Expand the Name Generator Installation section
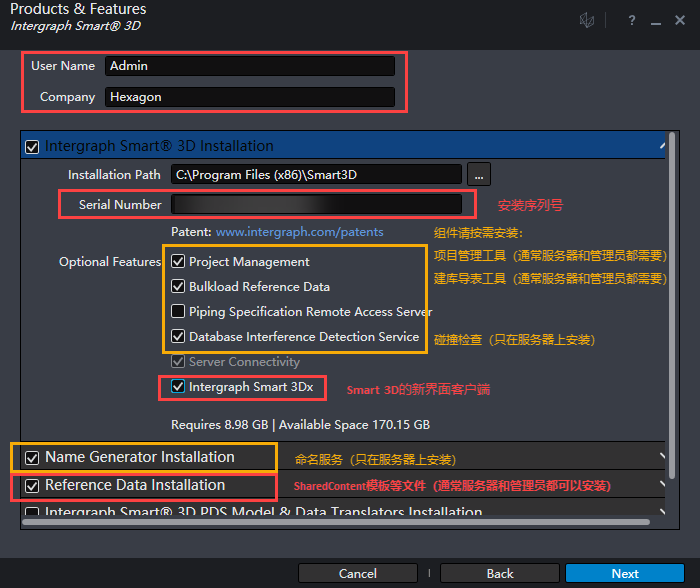The height and width of the screenshot is (588, 700). tap(661, 458)
